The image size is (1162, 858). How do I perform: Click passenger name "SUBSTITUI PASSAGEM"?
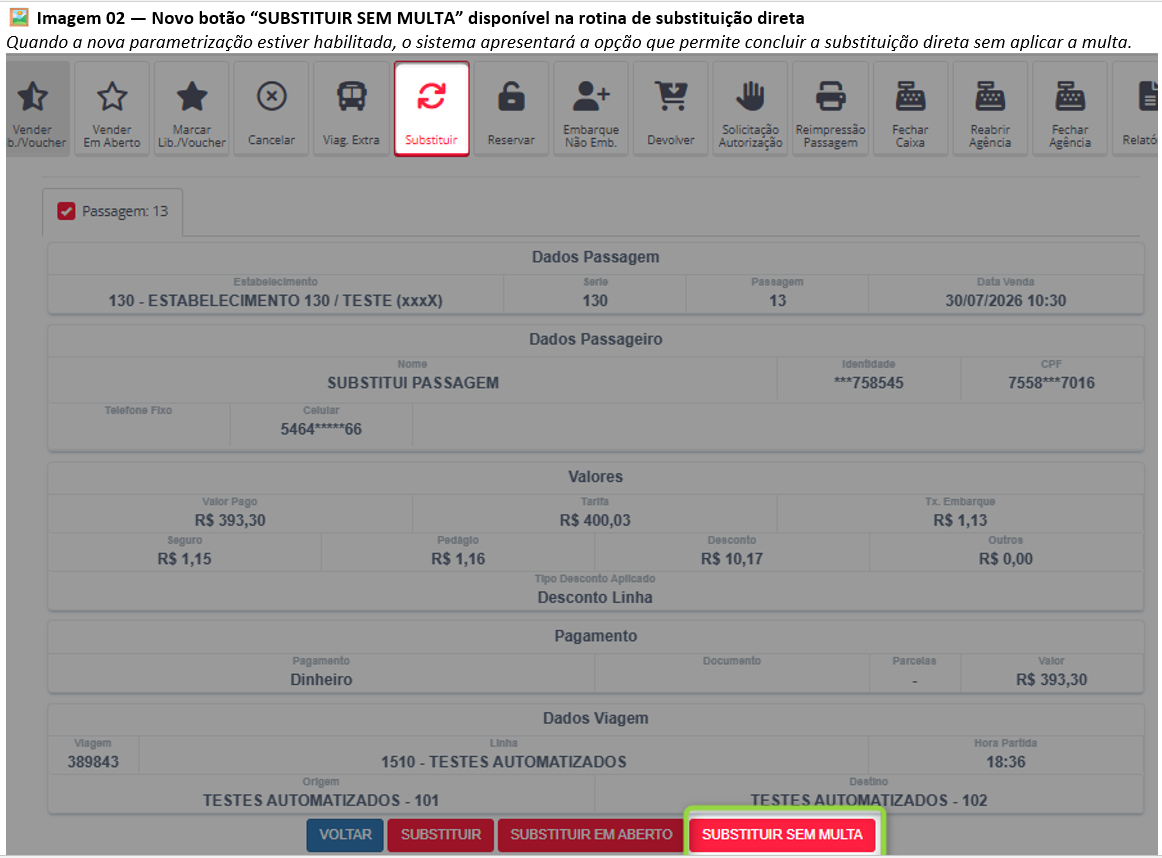[x=413, y=383]
